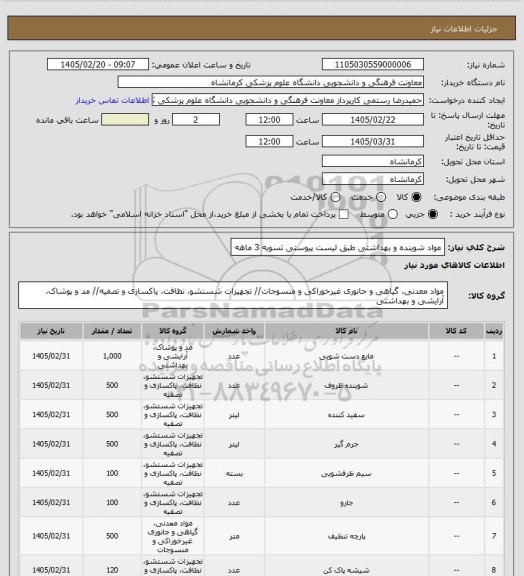The height and width of the screenshot is (576, 524).
Task: Click the واحد شمارش column header
Action: (234, 331)
